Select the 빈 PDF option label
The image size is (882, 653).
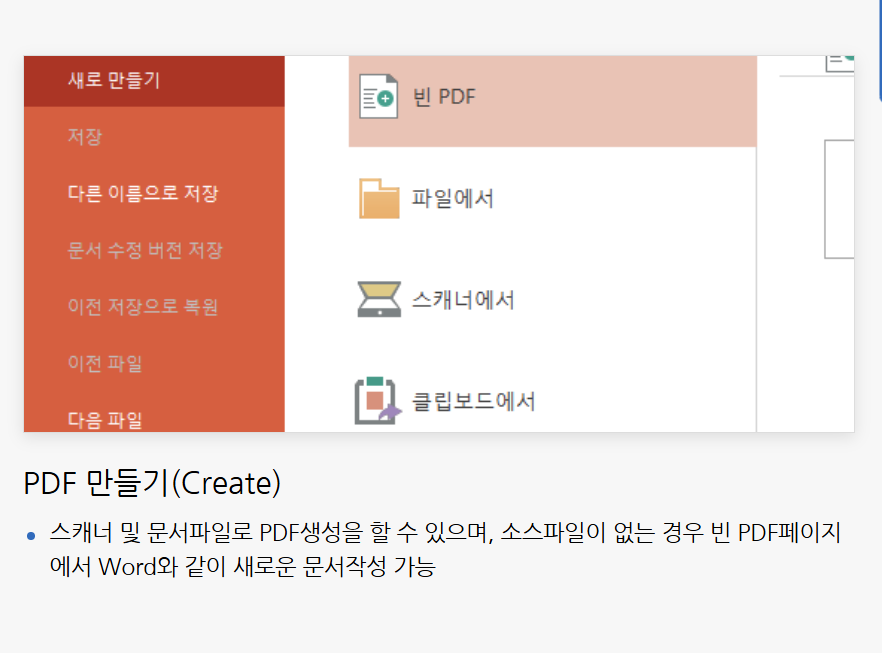click(x=444, y=97)
